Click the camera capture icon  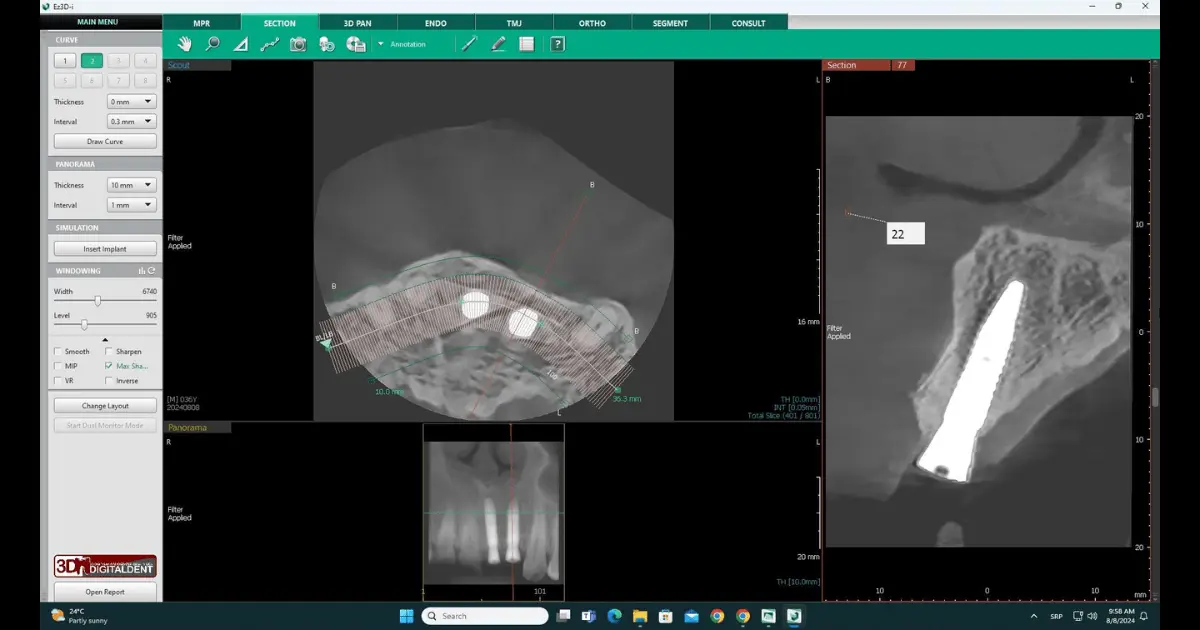[298, 44]
